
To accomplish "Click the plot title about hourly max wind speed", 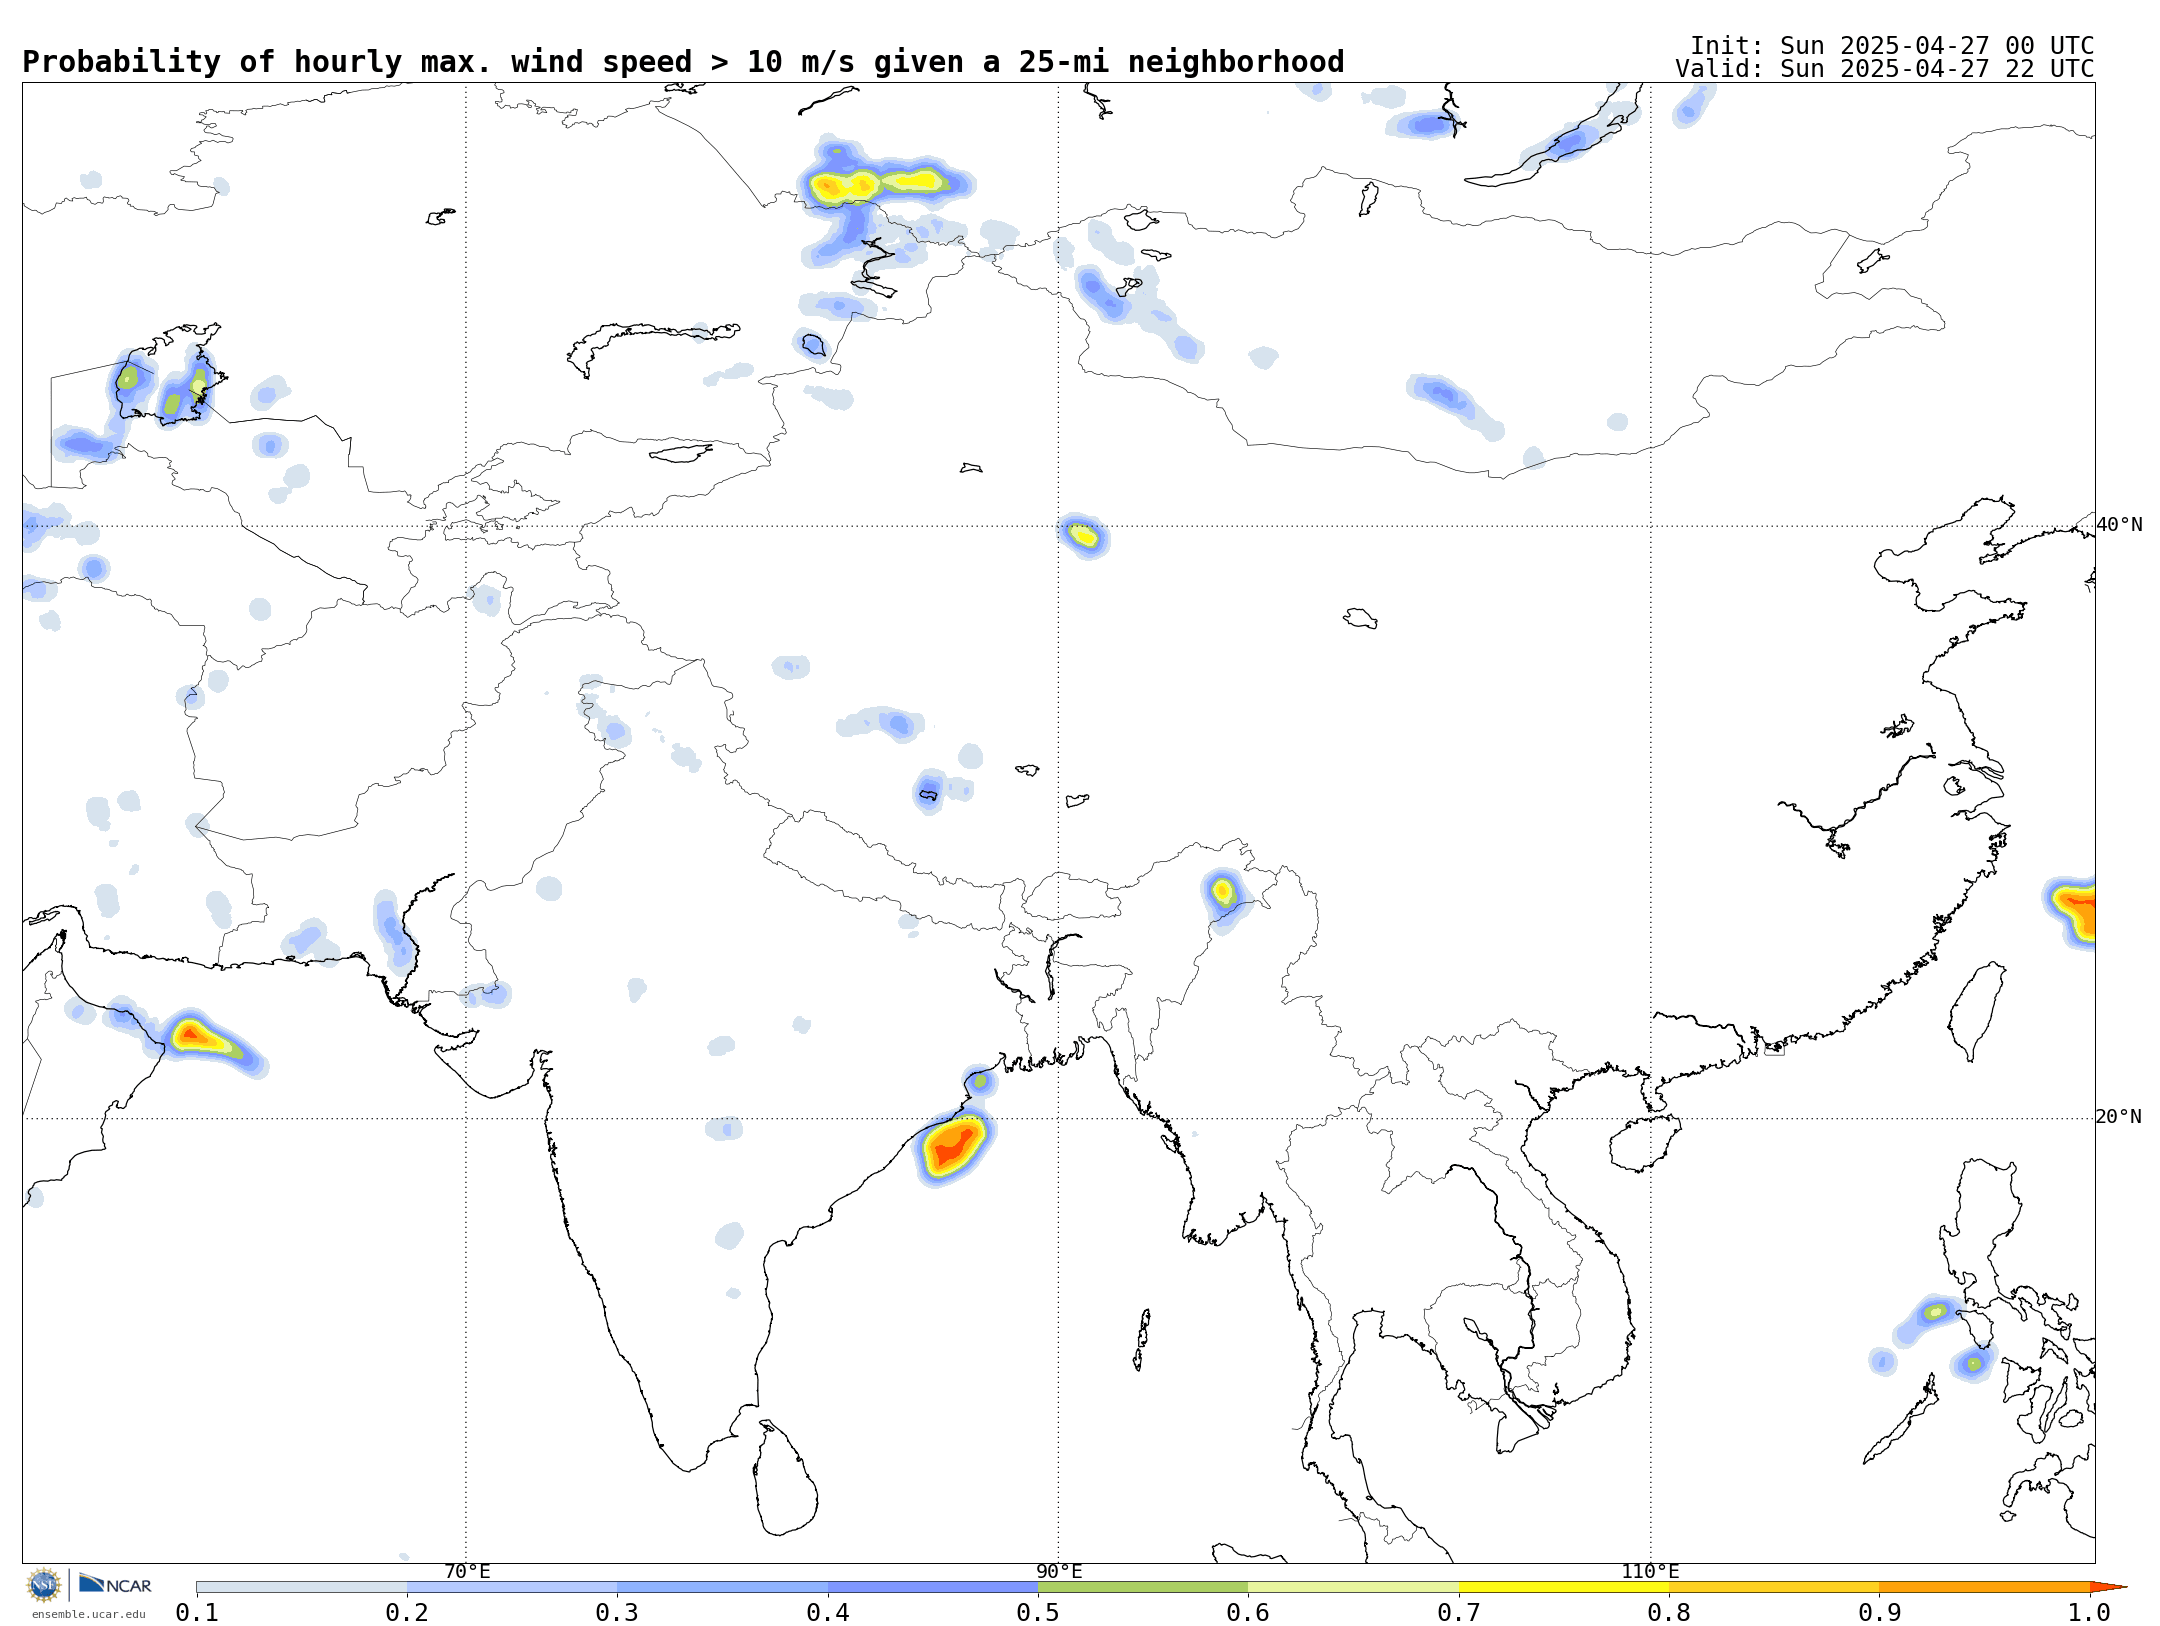I will coord(683,62).
